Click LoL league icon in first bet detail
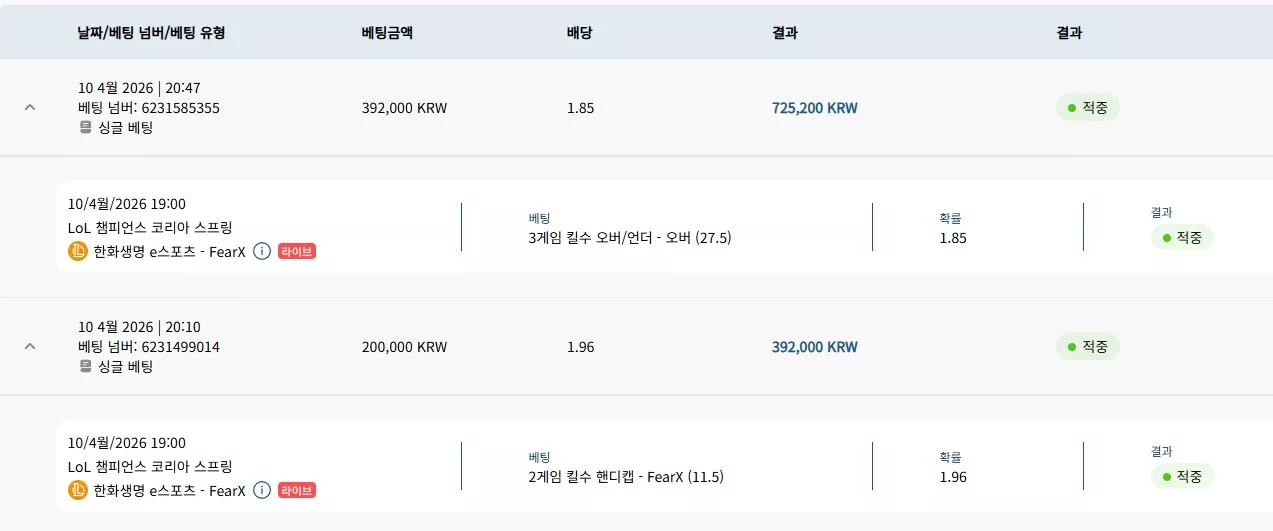1273x531 pixels. pyautogui.click(x=78, y=251)
